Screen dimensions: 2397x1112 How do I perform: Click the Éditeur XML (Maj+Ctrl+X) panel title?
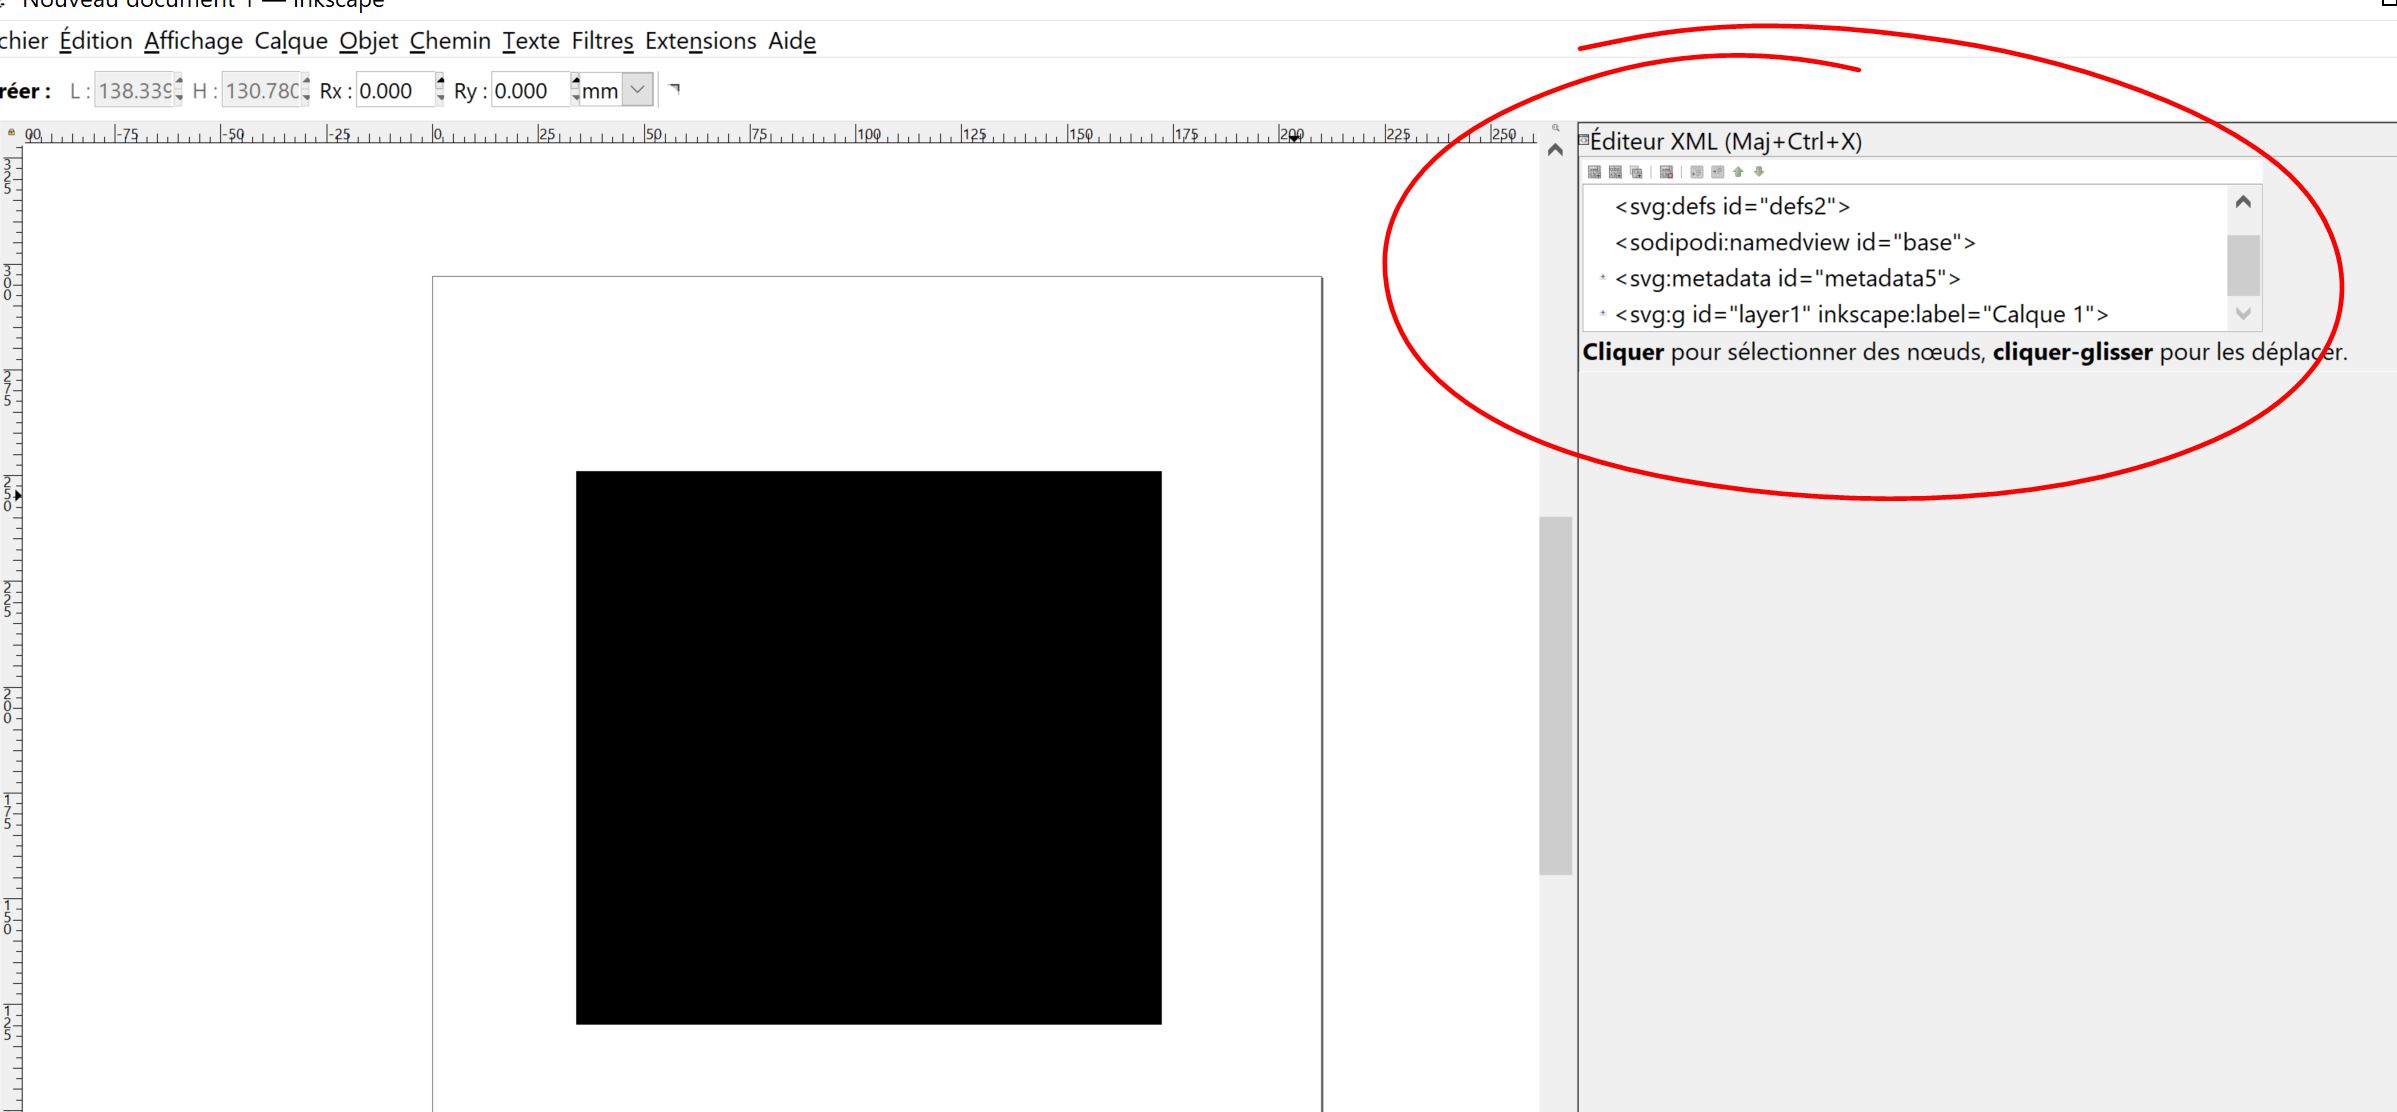1726,141
